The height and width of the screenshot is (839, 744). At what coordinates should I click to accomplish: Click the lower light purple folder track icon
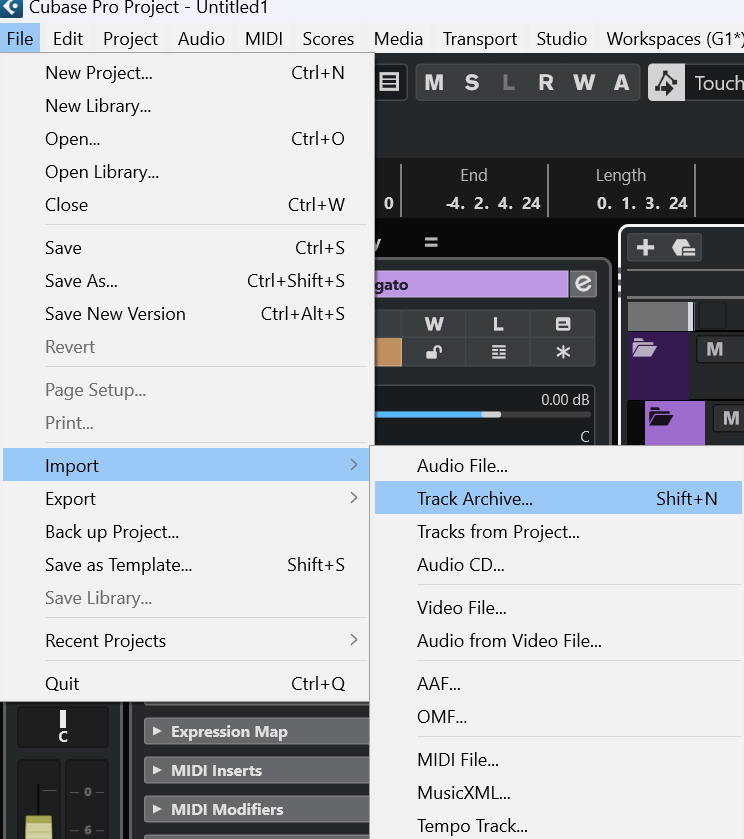pos(661,416)
